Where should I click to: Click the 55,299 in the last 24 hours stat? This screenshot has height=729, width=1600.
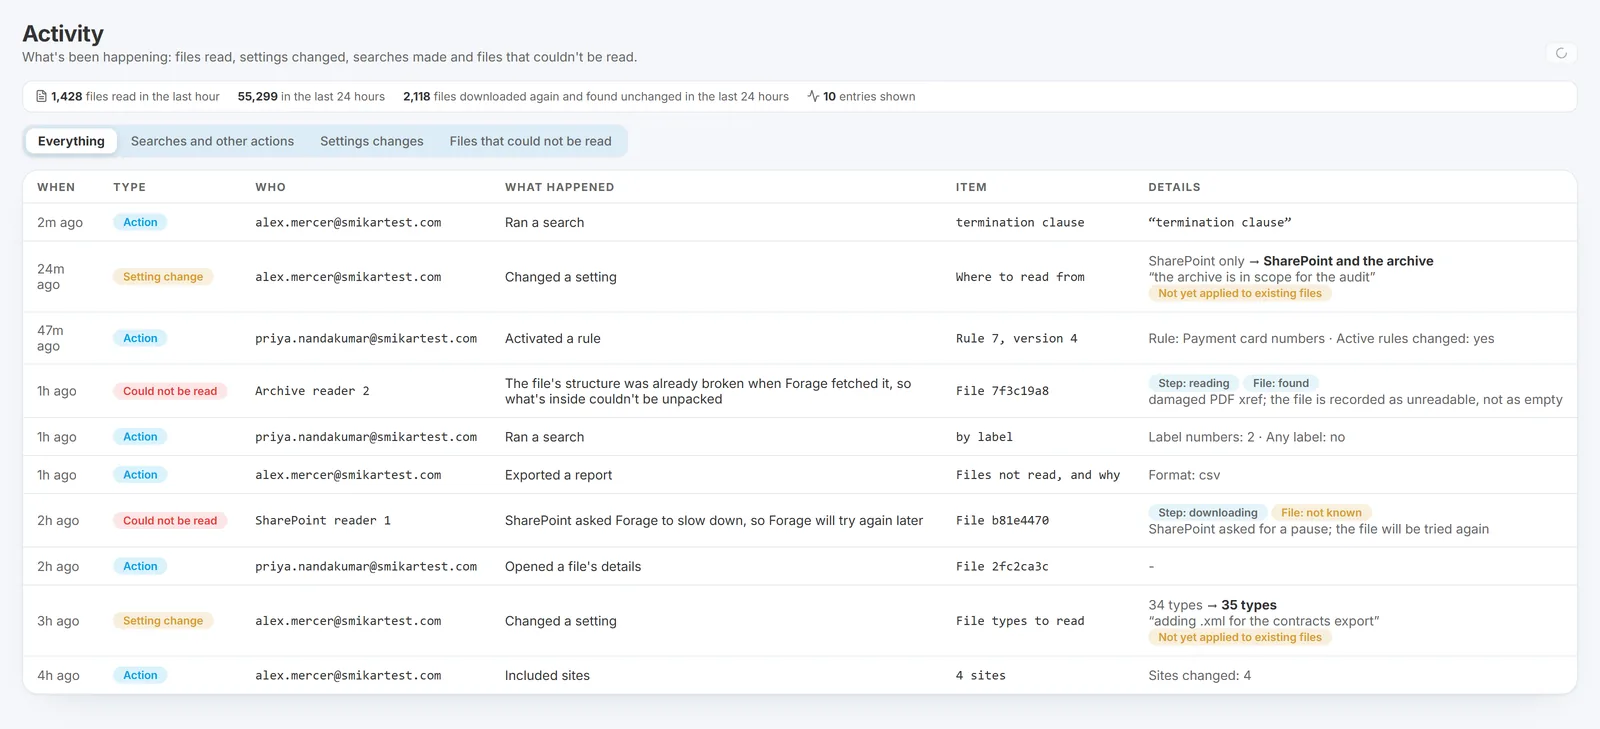(311, 97)
